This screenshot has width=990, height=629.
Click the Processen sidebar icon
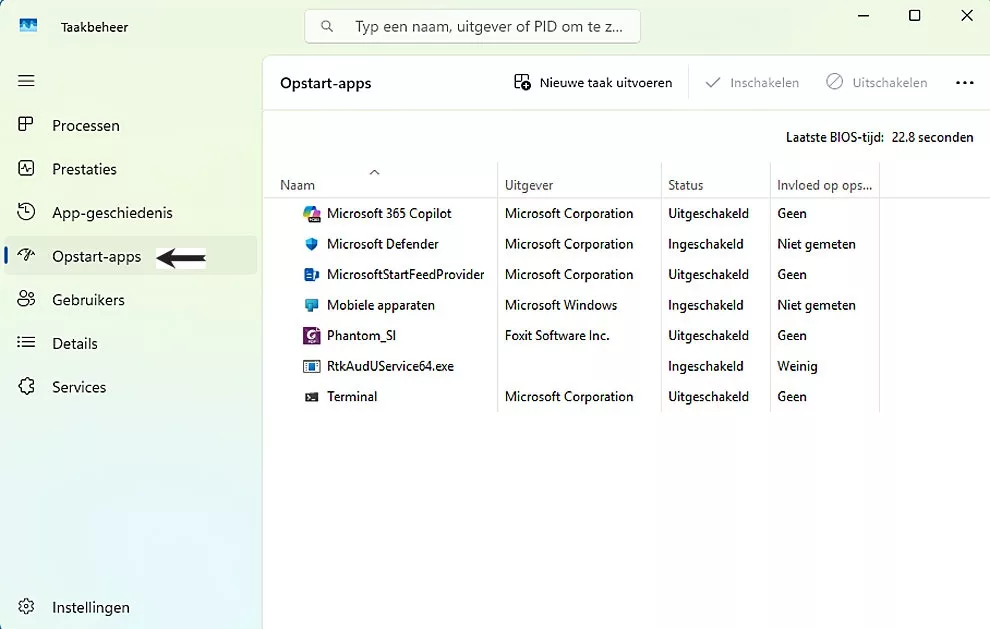[26, 124]
